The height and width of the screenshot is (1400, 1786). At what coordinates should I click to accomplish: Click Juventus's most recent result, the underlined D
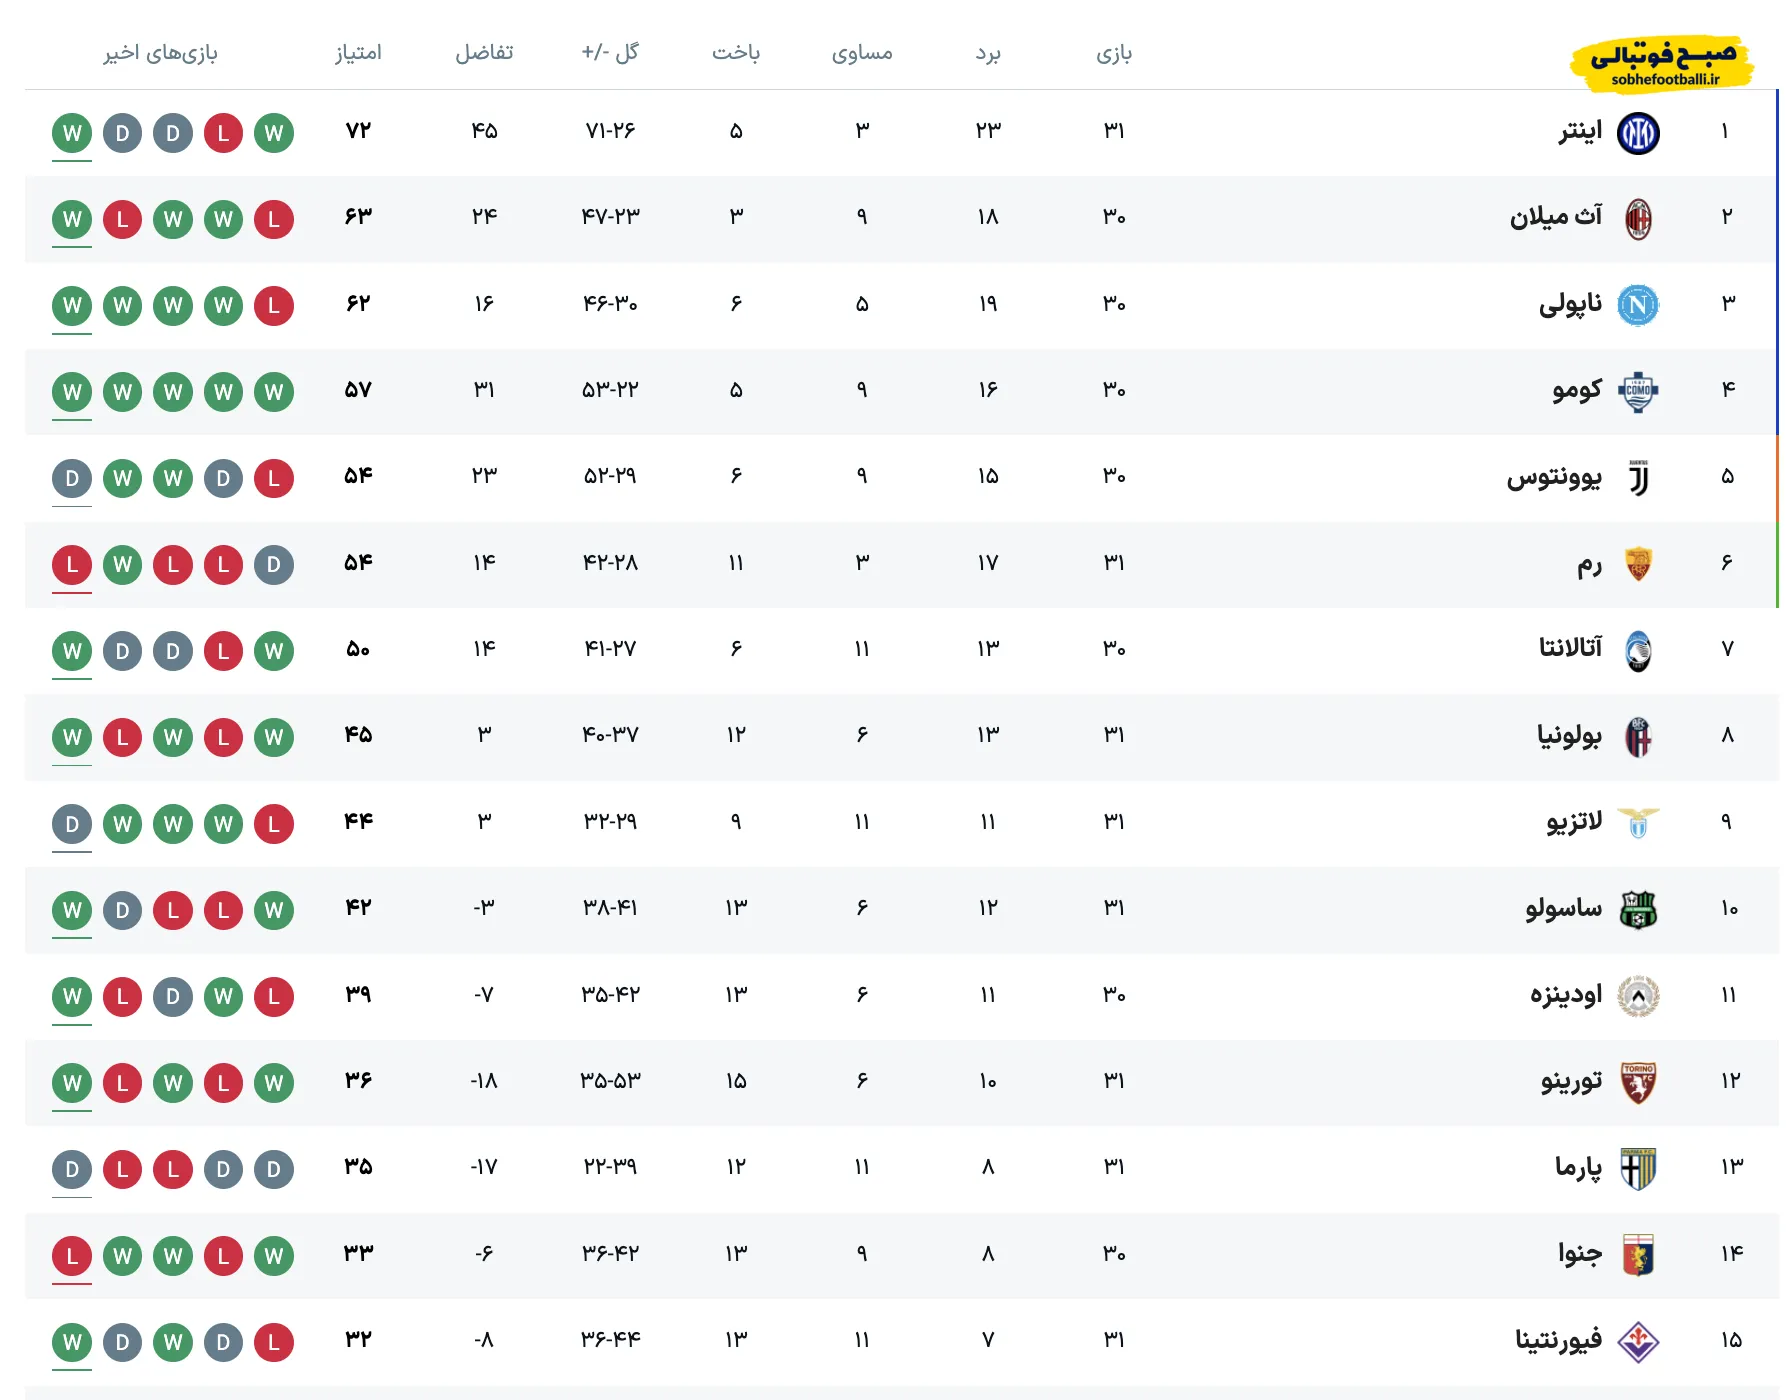[x=72, y=478]
